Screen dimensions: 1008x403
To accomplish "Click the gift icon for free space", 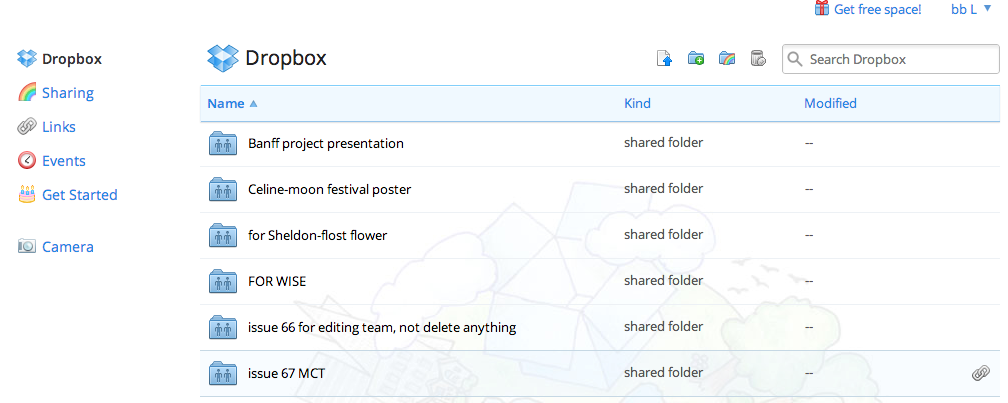I will 822,9.
